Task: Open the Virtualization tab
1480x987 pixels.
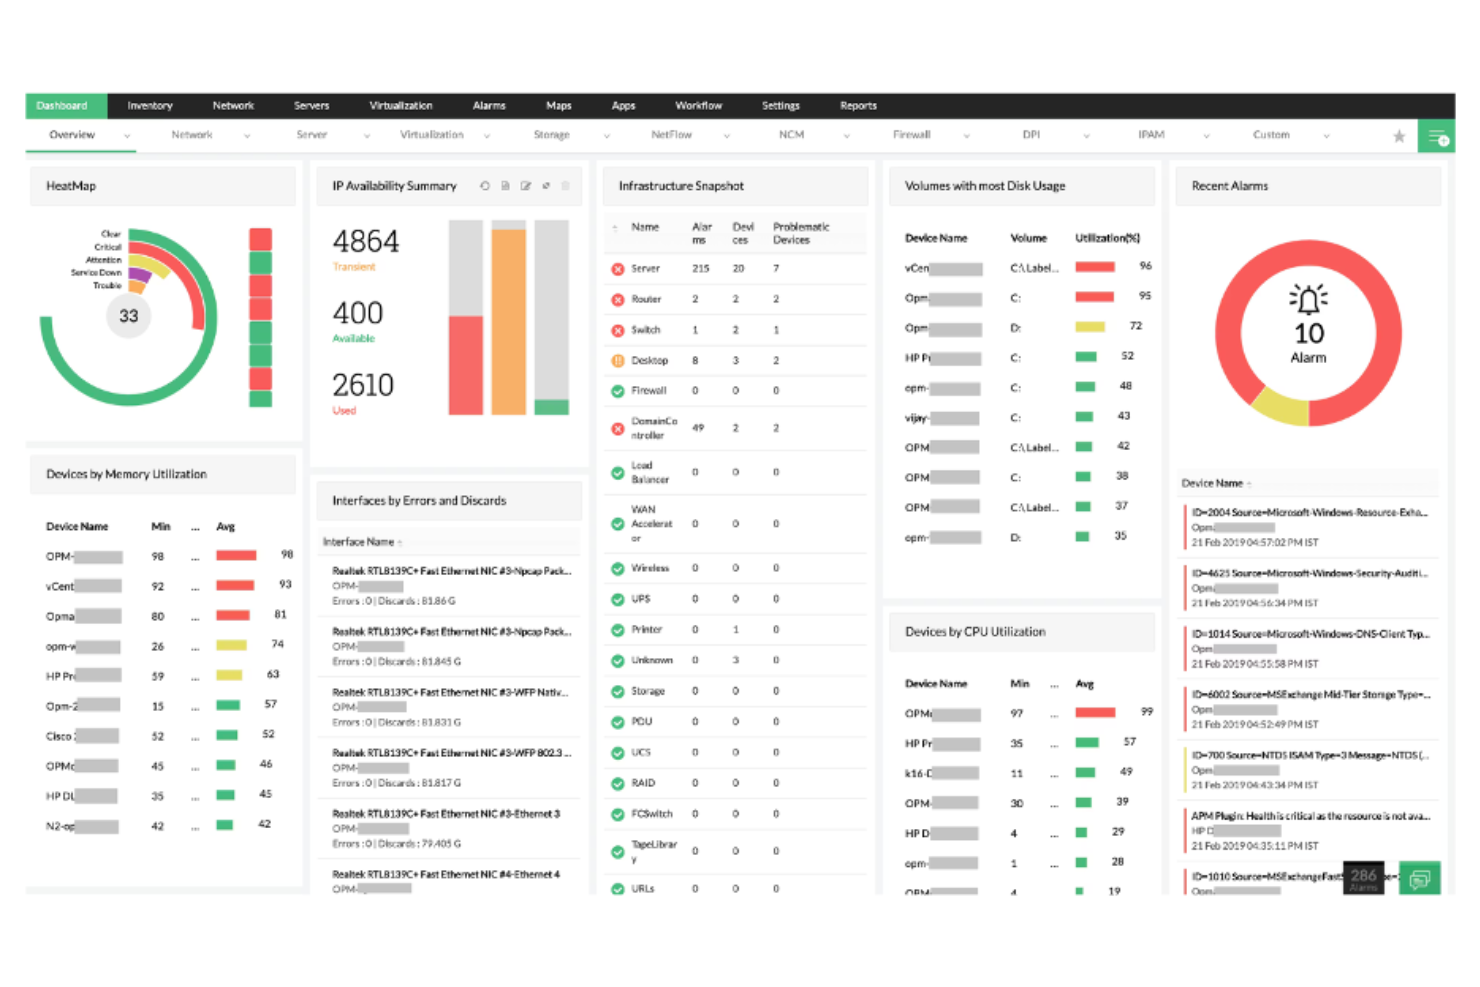Action: tap(401, 105)
